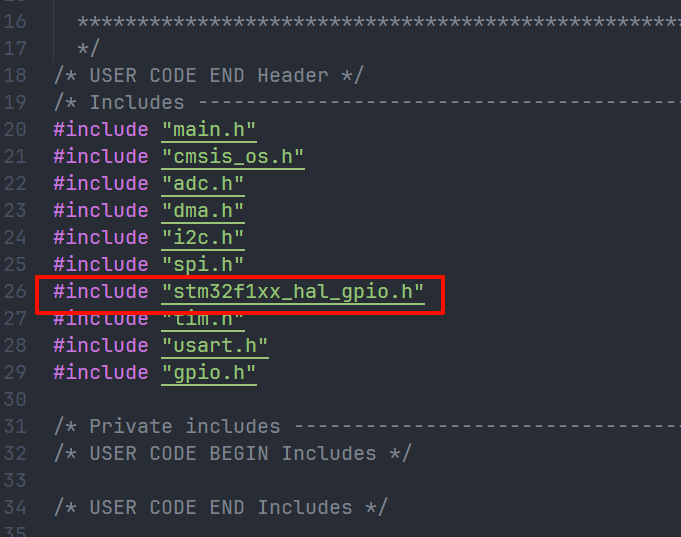Select line number 26 in the gutter

pyautogui.click(x=15, y=291)
